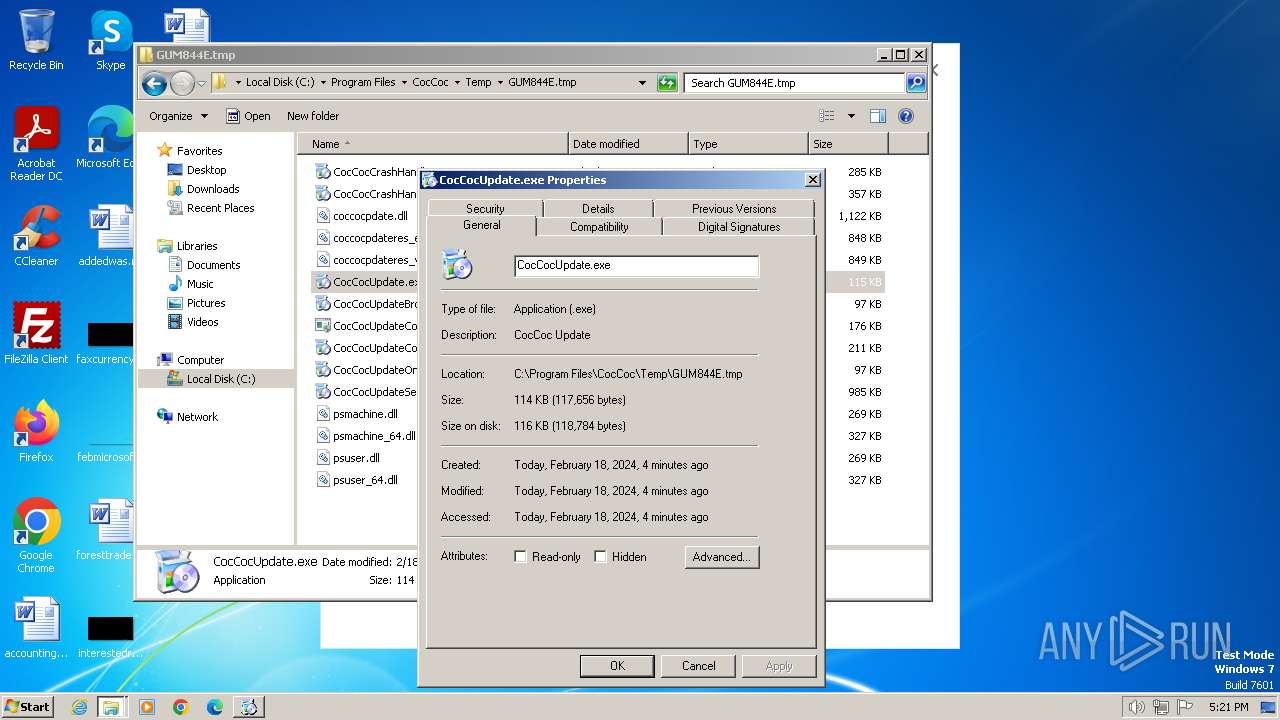Expand the views options dropdown arrow
Viewport: 1280px width, 720px height.
[x=851, y=116]
